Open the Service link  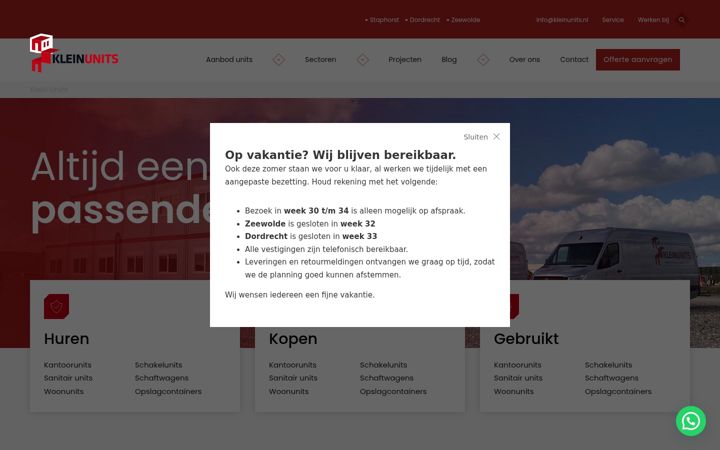pyautogui.click(x=613, y=20)
